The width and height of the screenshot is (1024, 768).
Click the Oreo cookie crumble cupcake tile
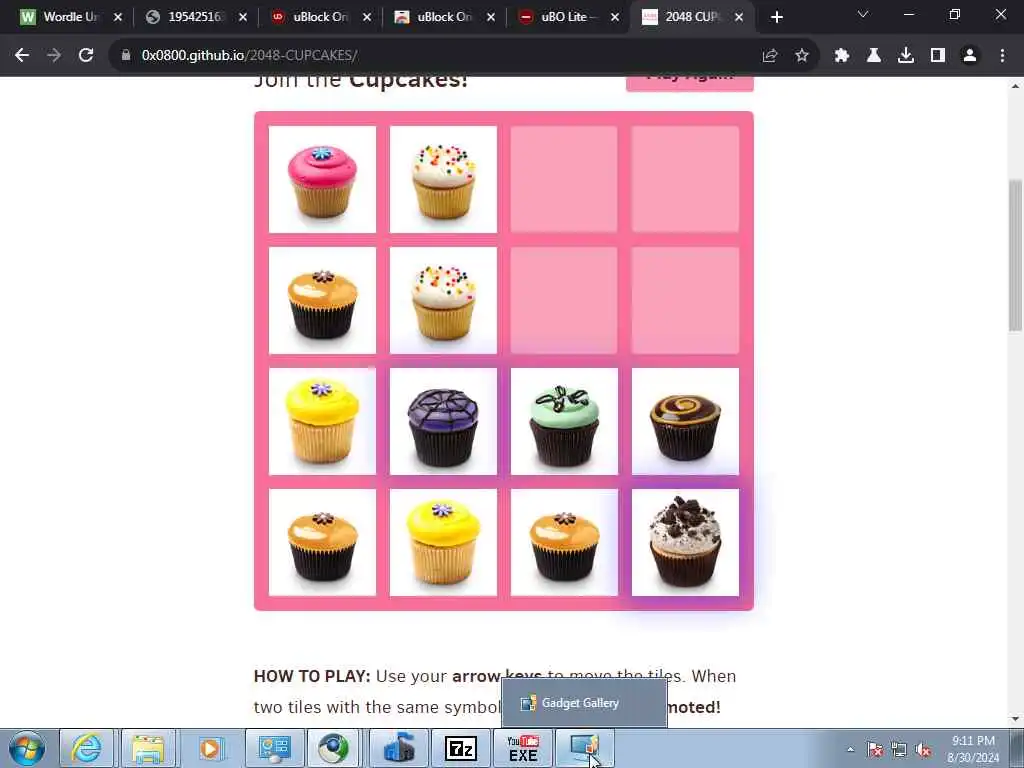point(685,542)
